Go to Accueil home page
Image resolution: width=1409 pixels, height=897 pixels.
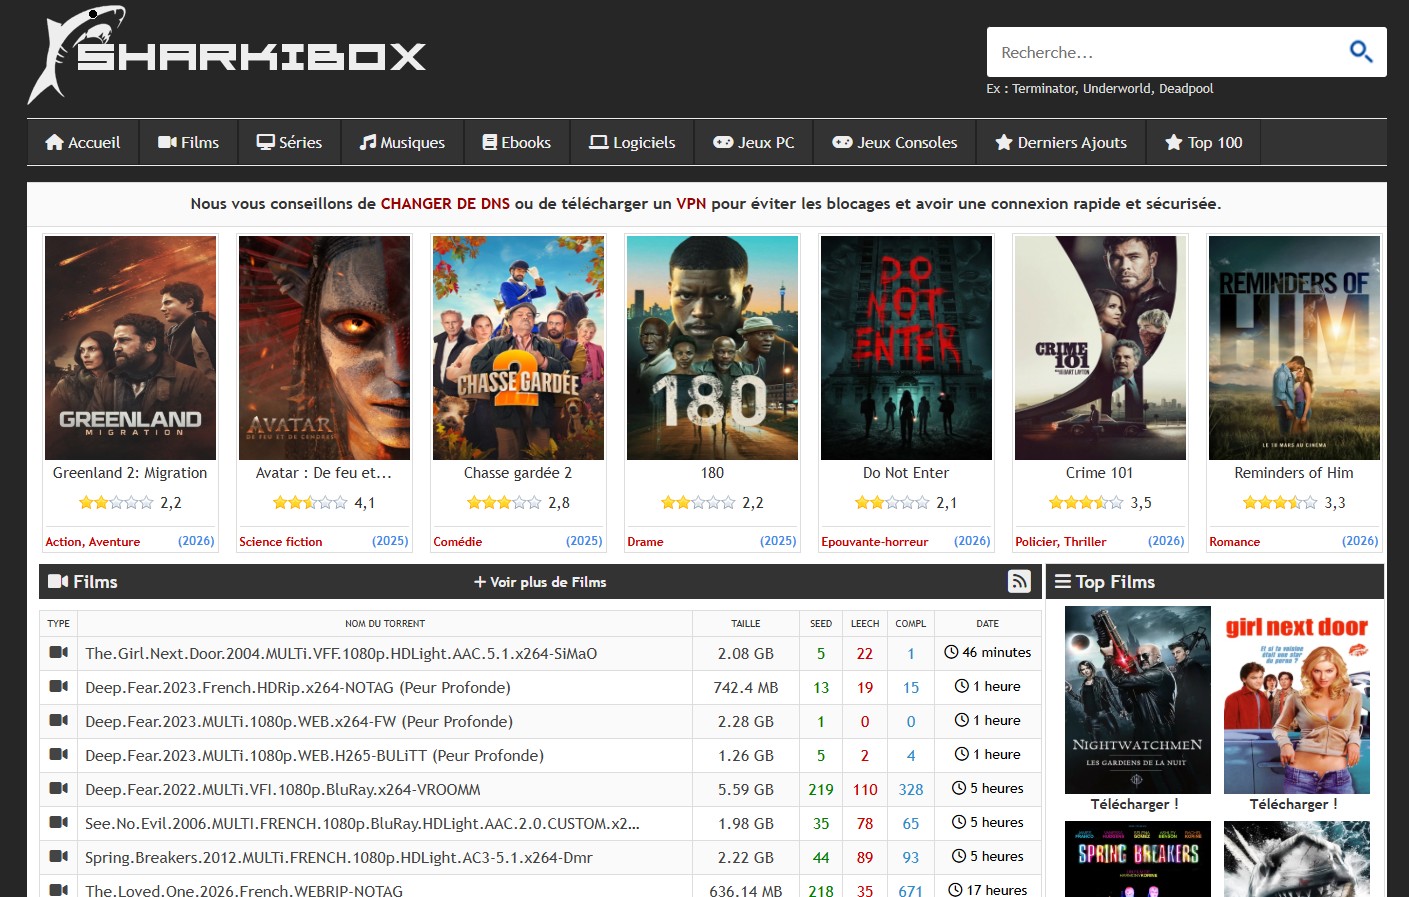tap(83, 142)
